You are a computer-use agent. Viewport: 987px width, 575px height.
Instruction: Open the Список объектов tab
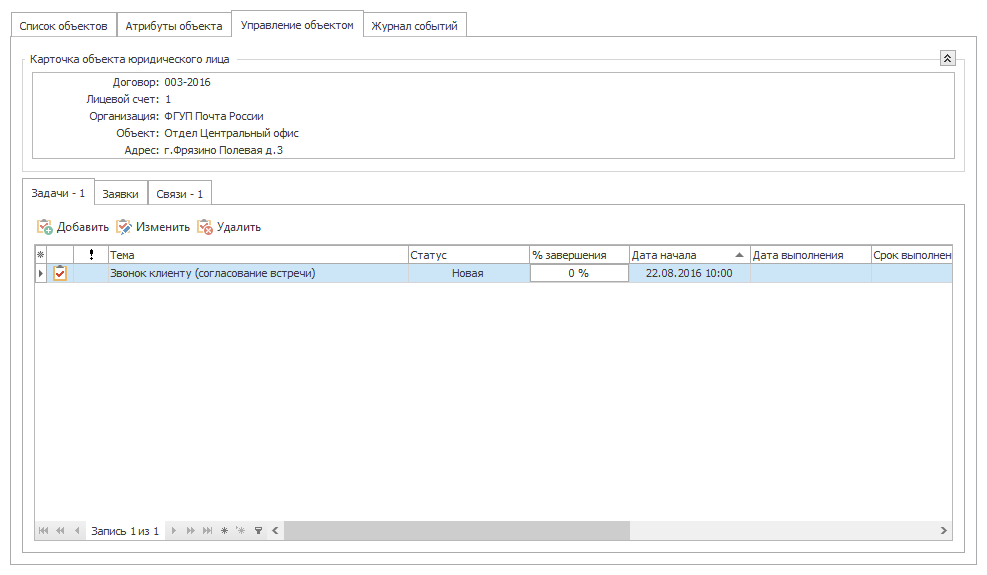click(64, 26)
